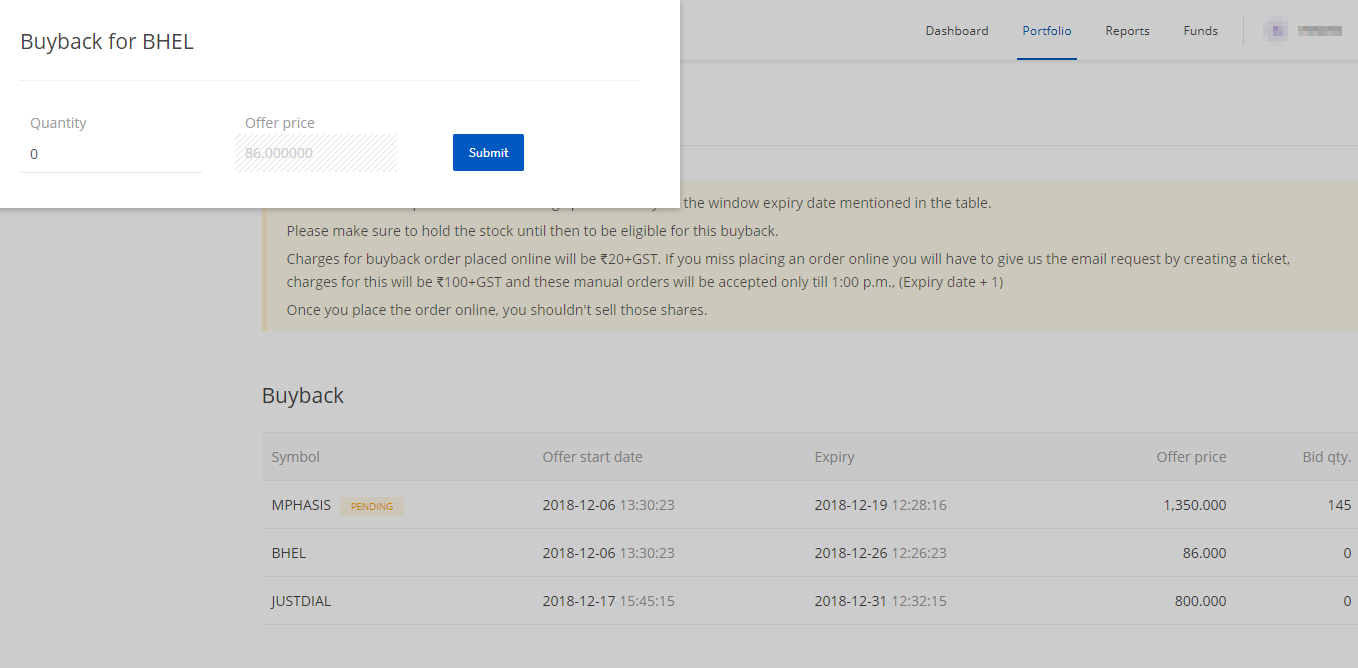Click JUSTDIAL expiry date 2018-12-31
This screenshot has width=1358, height=668.
851,601
